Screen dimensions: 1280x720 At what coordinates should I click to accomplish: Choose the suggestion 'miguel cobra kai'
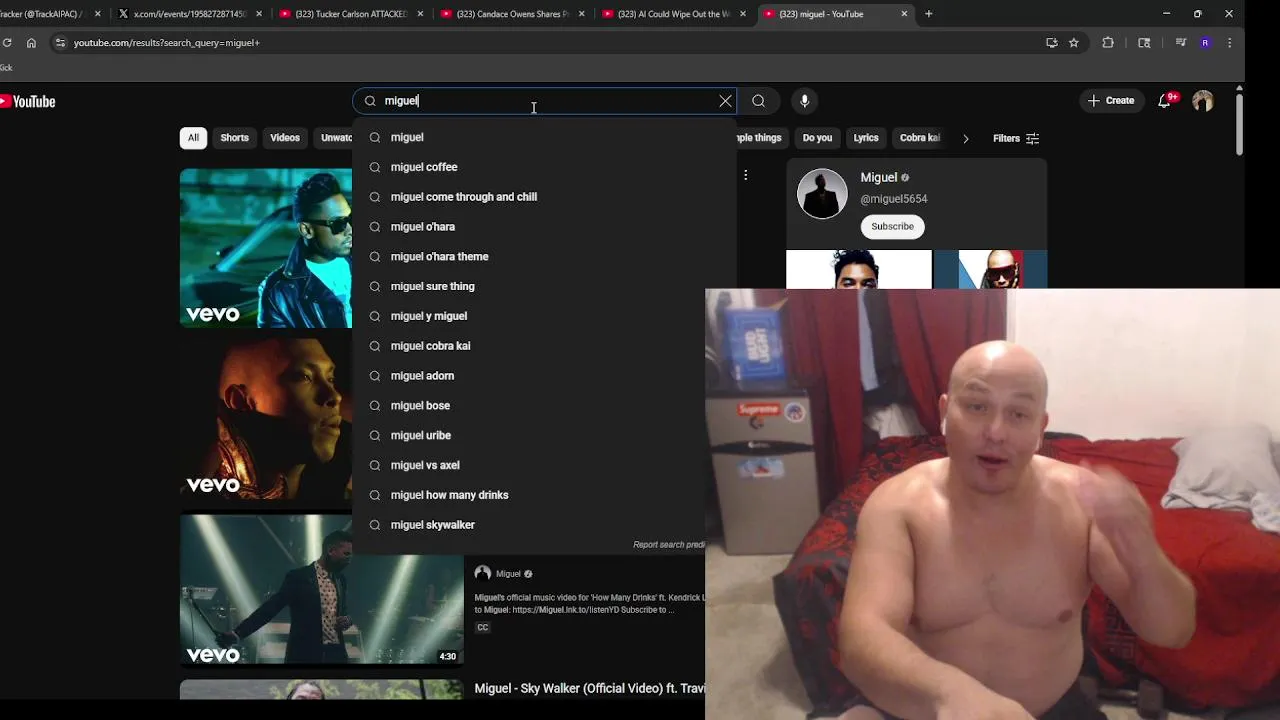pos(544,346)
